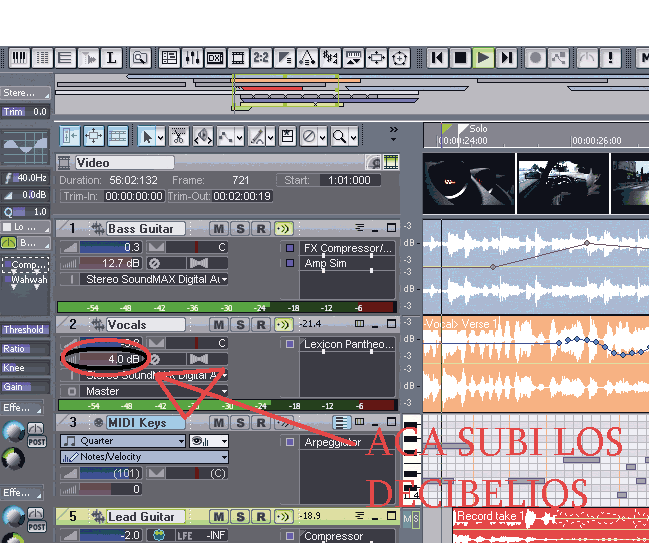
Task: Click the Bass Guitar track name
Action: tap(146, 228)
